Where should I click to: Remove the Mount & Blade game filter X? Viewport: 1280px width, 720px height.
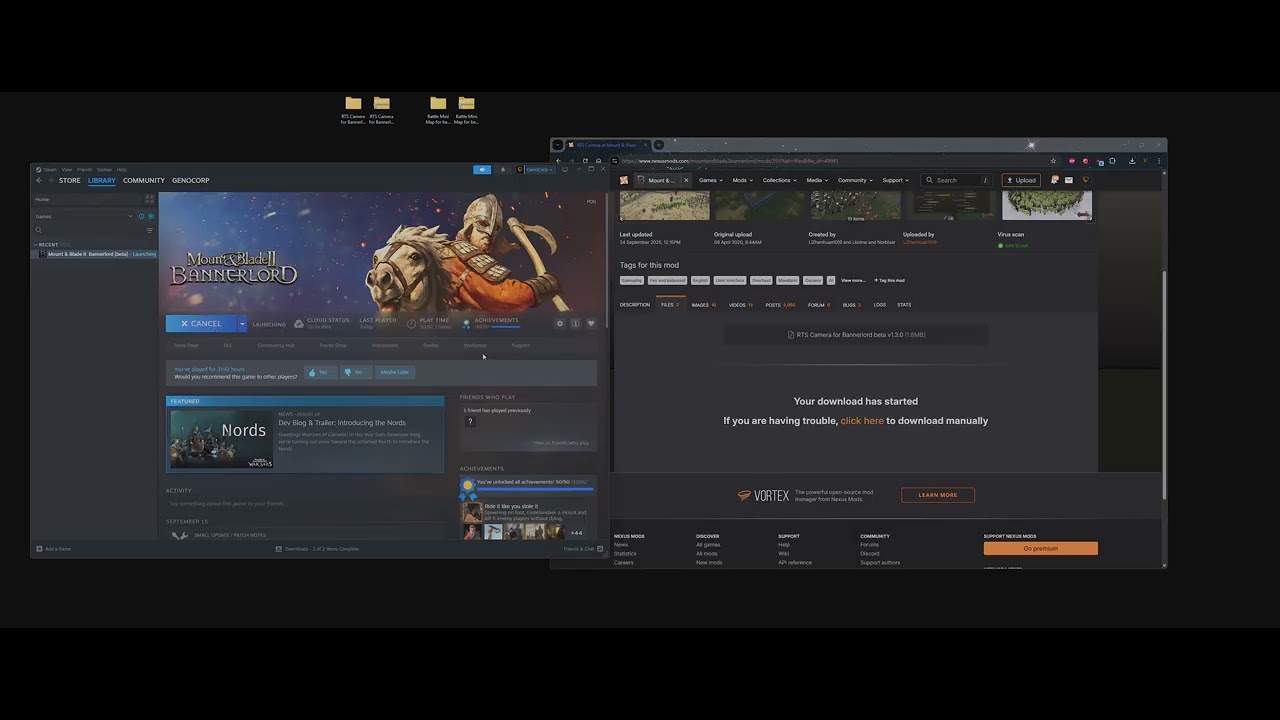pyautogui.click(x=686, y=180)
